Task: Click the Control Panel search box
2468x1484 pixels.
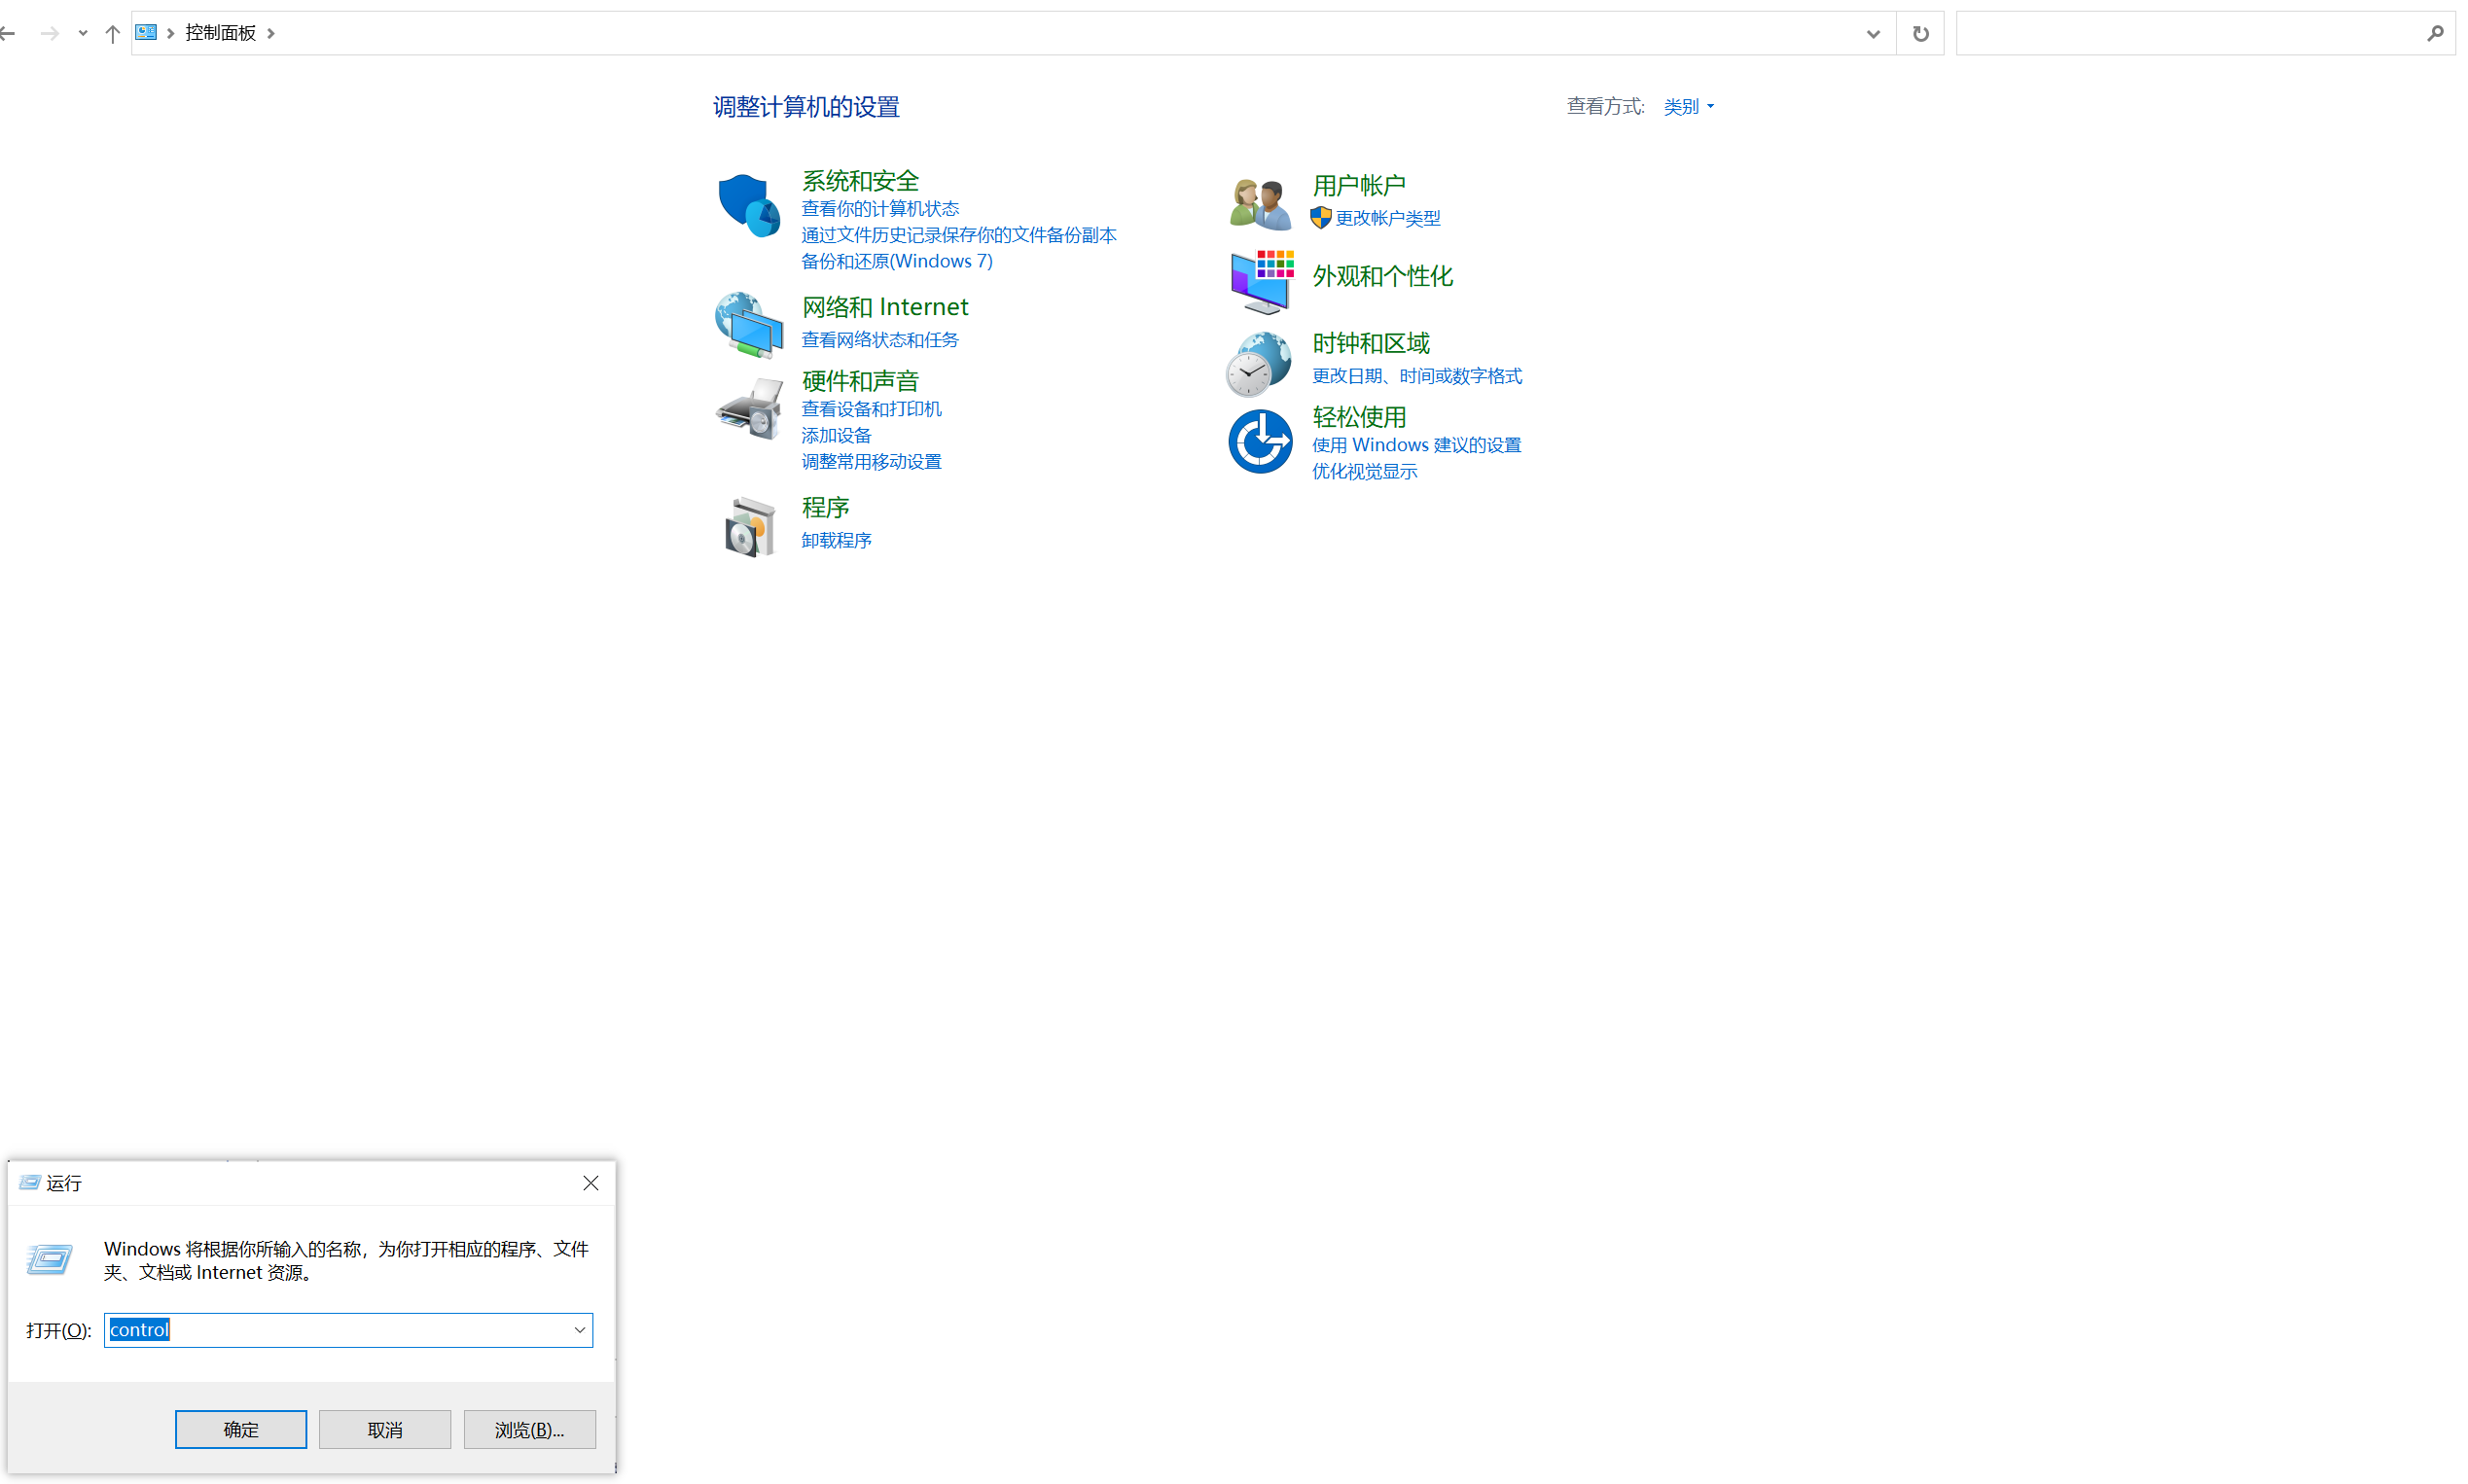Action: pos(2190,34)
